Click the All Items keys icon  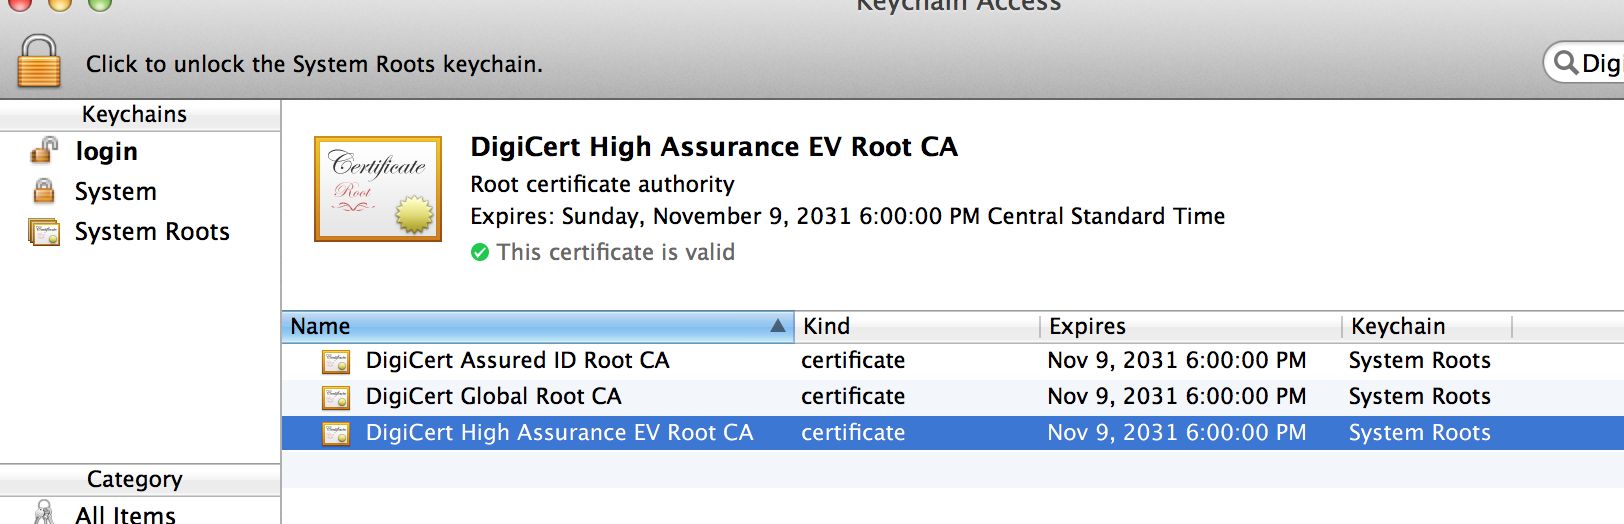tap(44, 513)
